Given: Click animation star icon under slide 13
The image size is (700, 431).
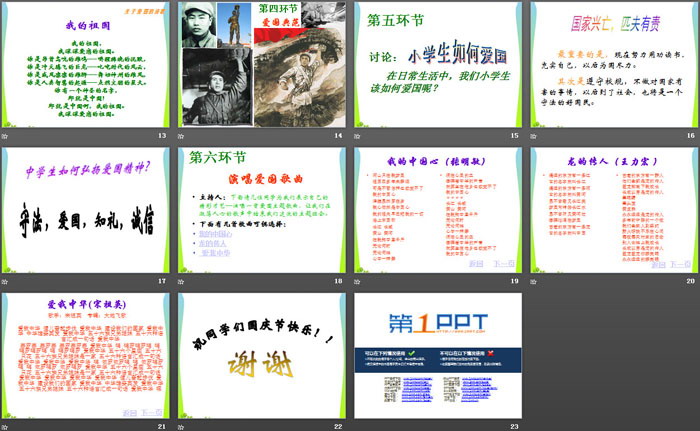Looking at the screenshot, I should (x=4, y=136).
